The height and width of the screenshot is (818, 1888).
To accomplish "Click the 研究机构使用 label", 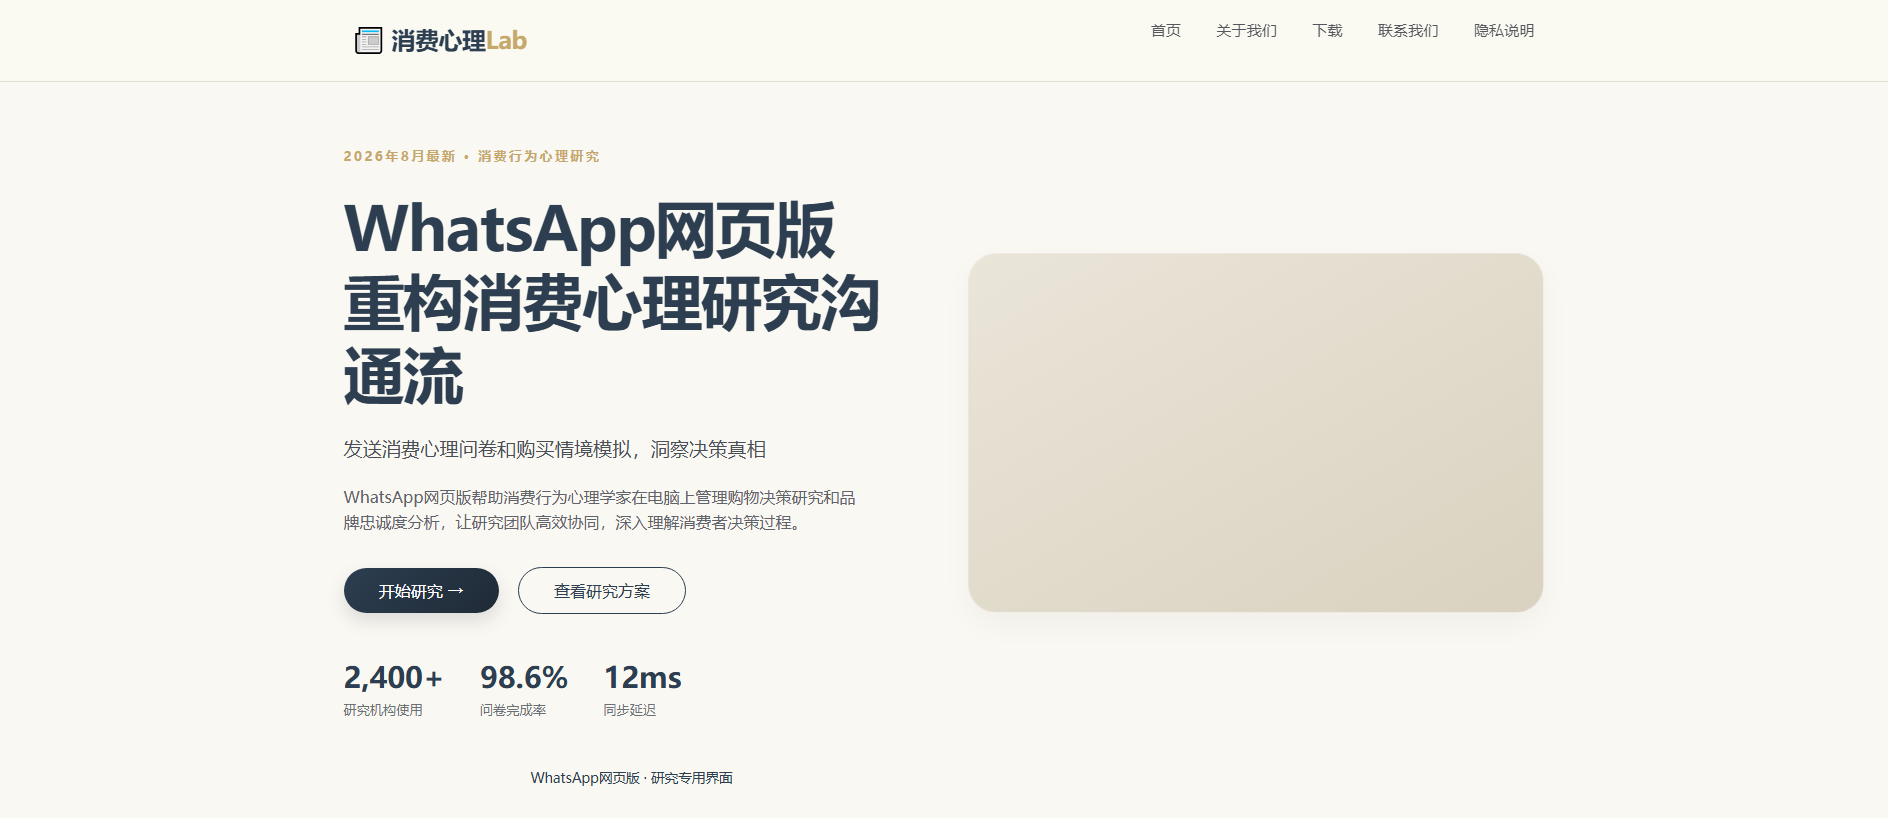I will (383, 710).
